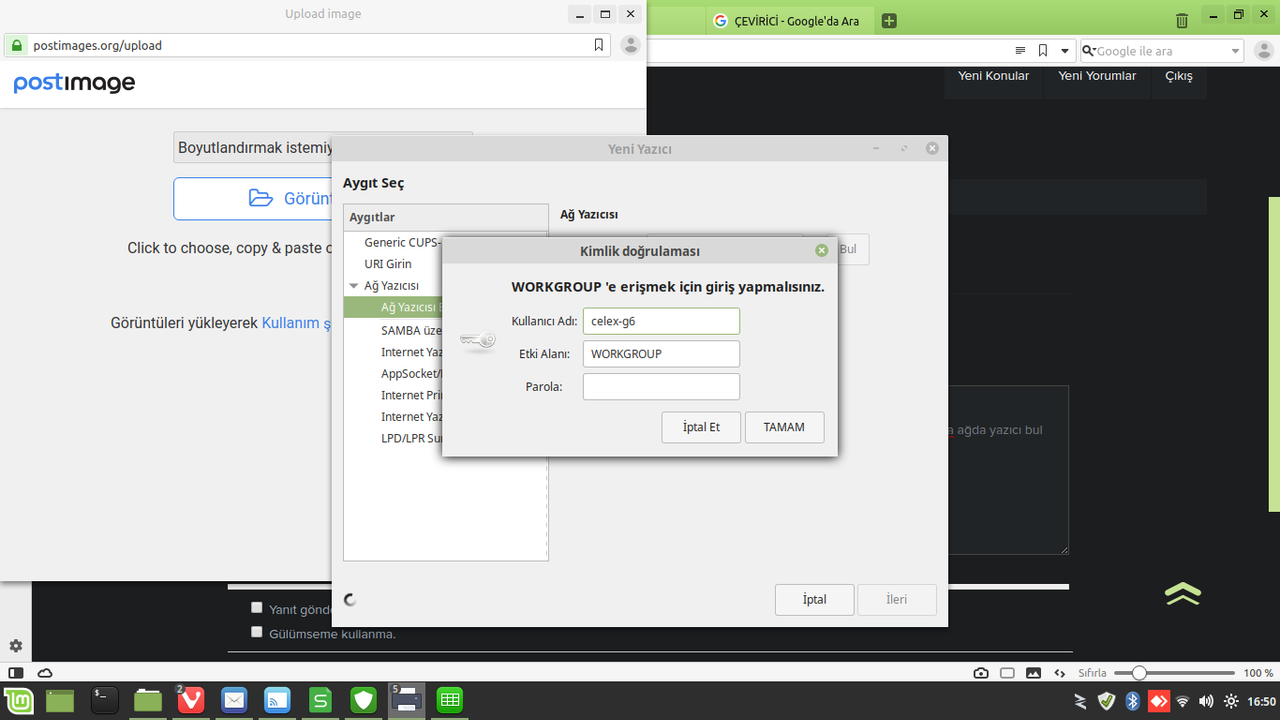
Task: Click the İleri button
Action: point(896,599)
